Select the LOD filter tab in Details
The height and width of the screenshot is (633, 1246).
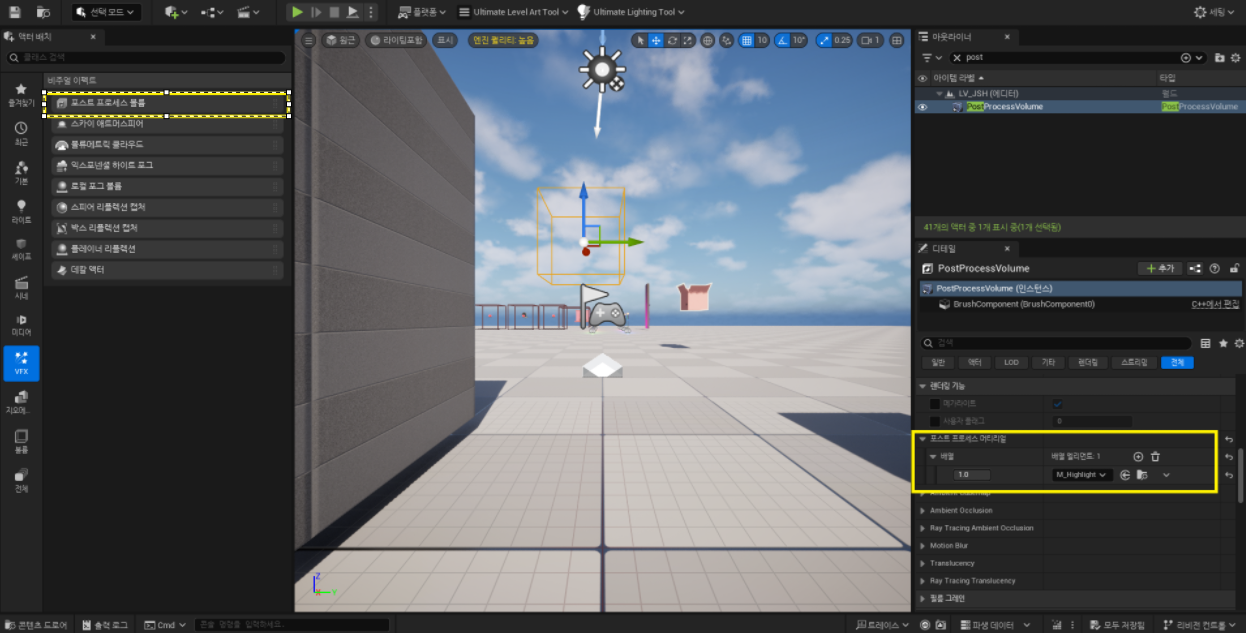click(x=1012, y=363)
